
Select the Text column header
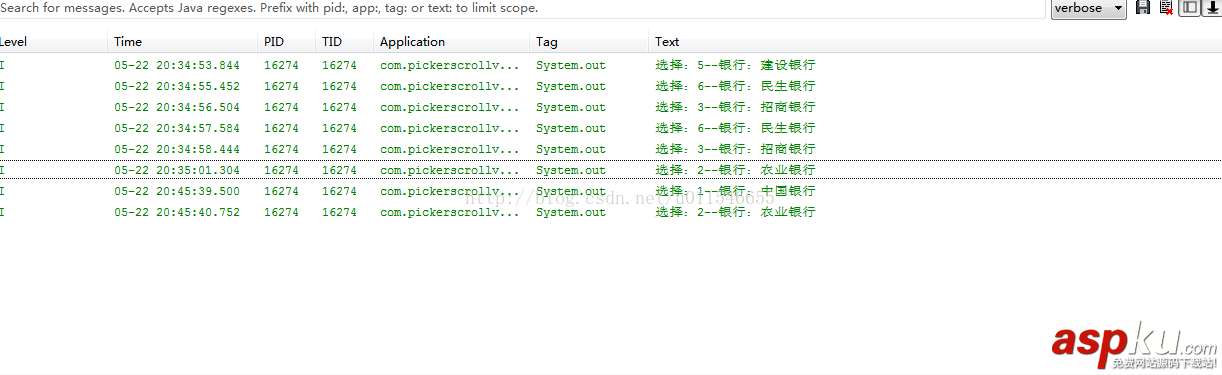tap(935, 42)
